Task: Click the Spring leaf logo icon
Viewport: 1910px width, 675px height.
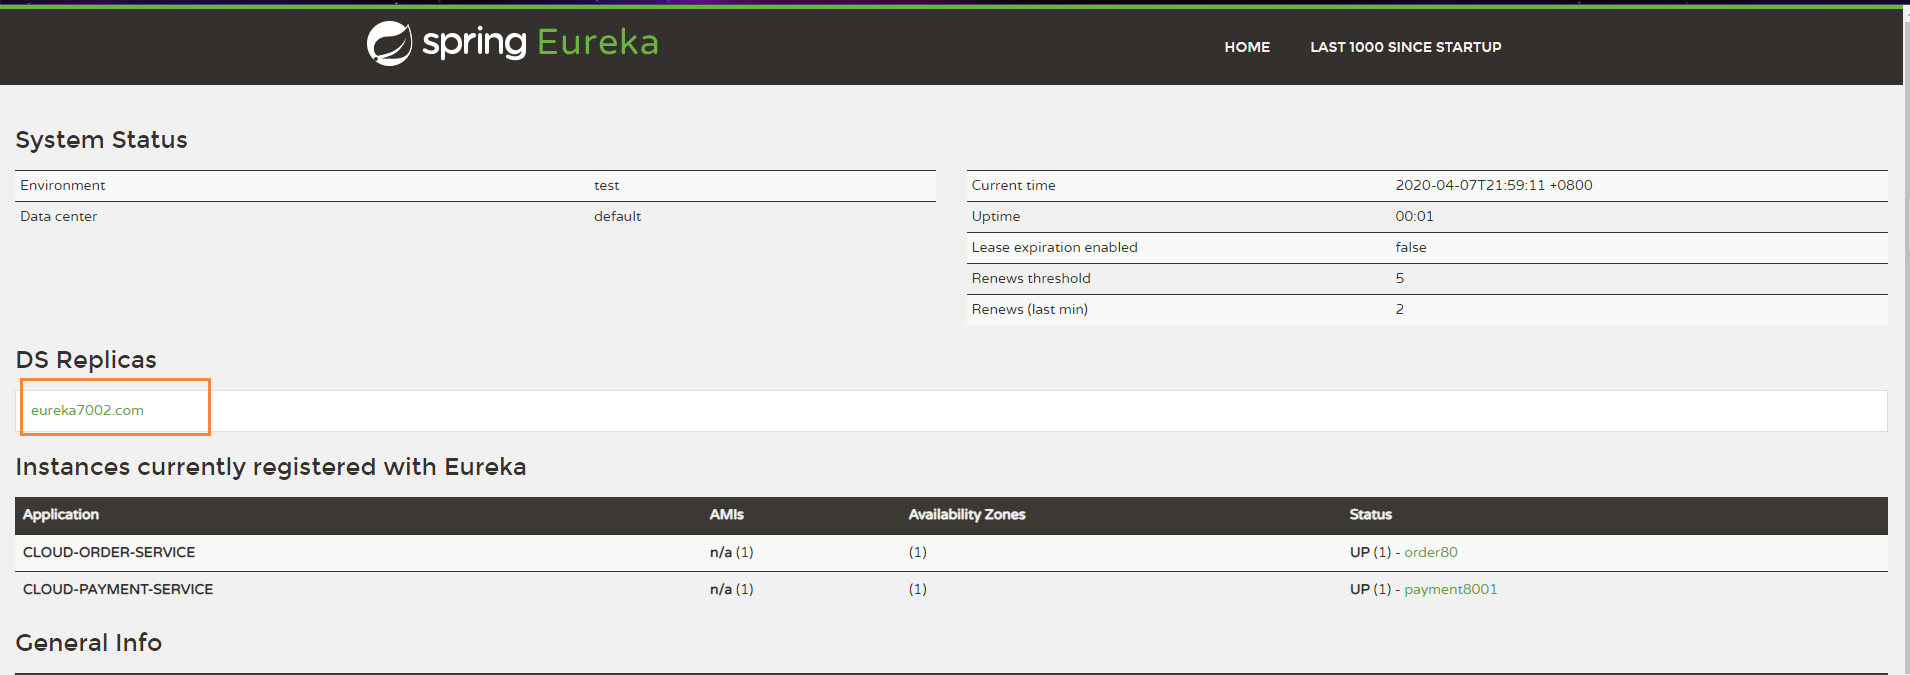Action: pos(389,44)
